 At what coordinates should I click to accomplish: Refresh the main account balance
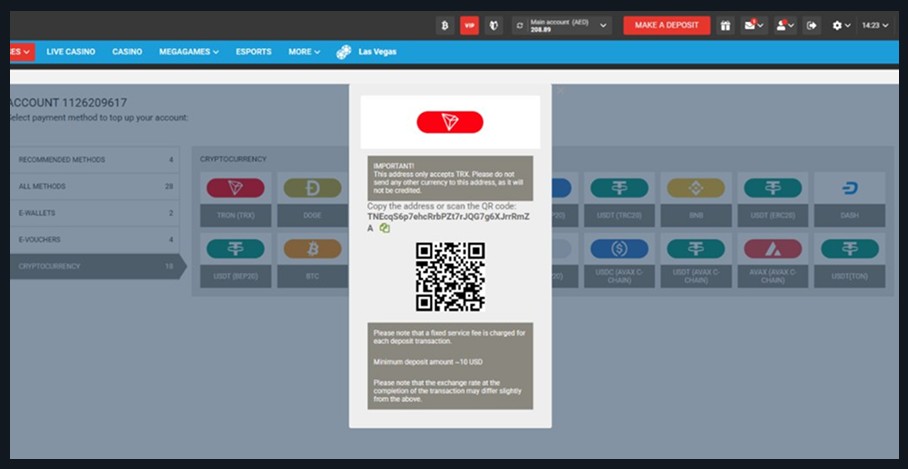520,26
